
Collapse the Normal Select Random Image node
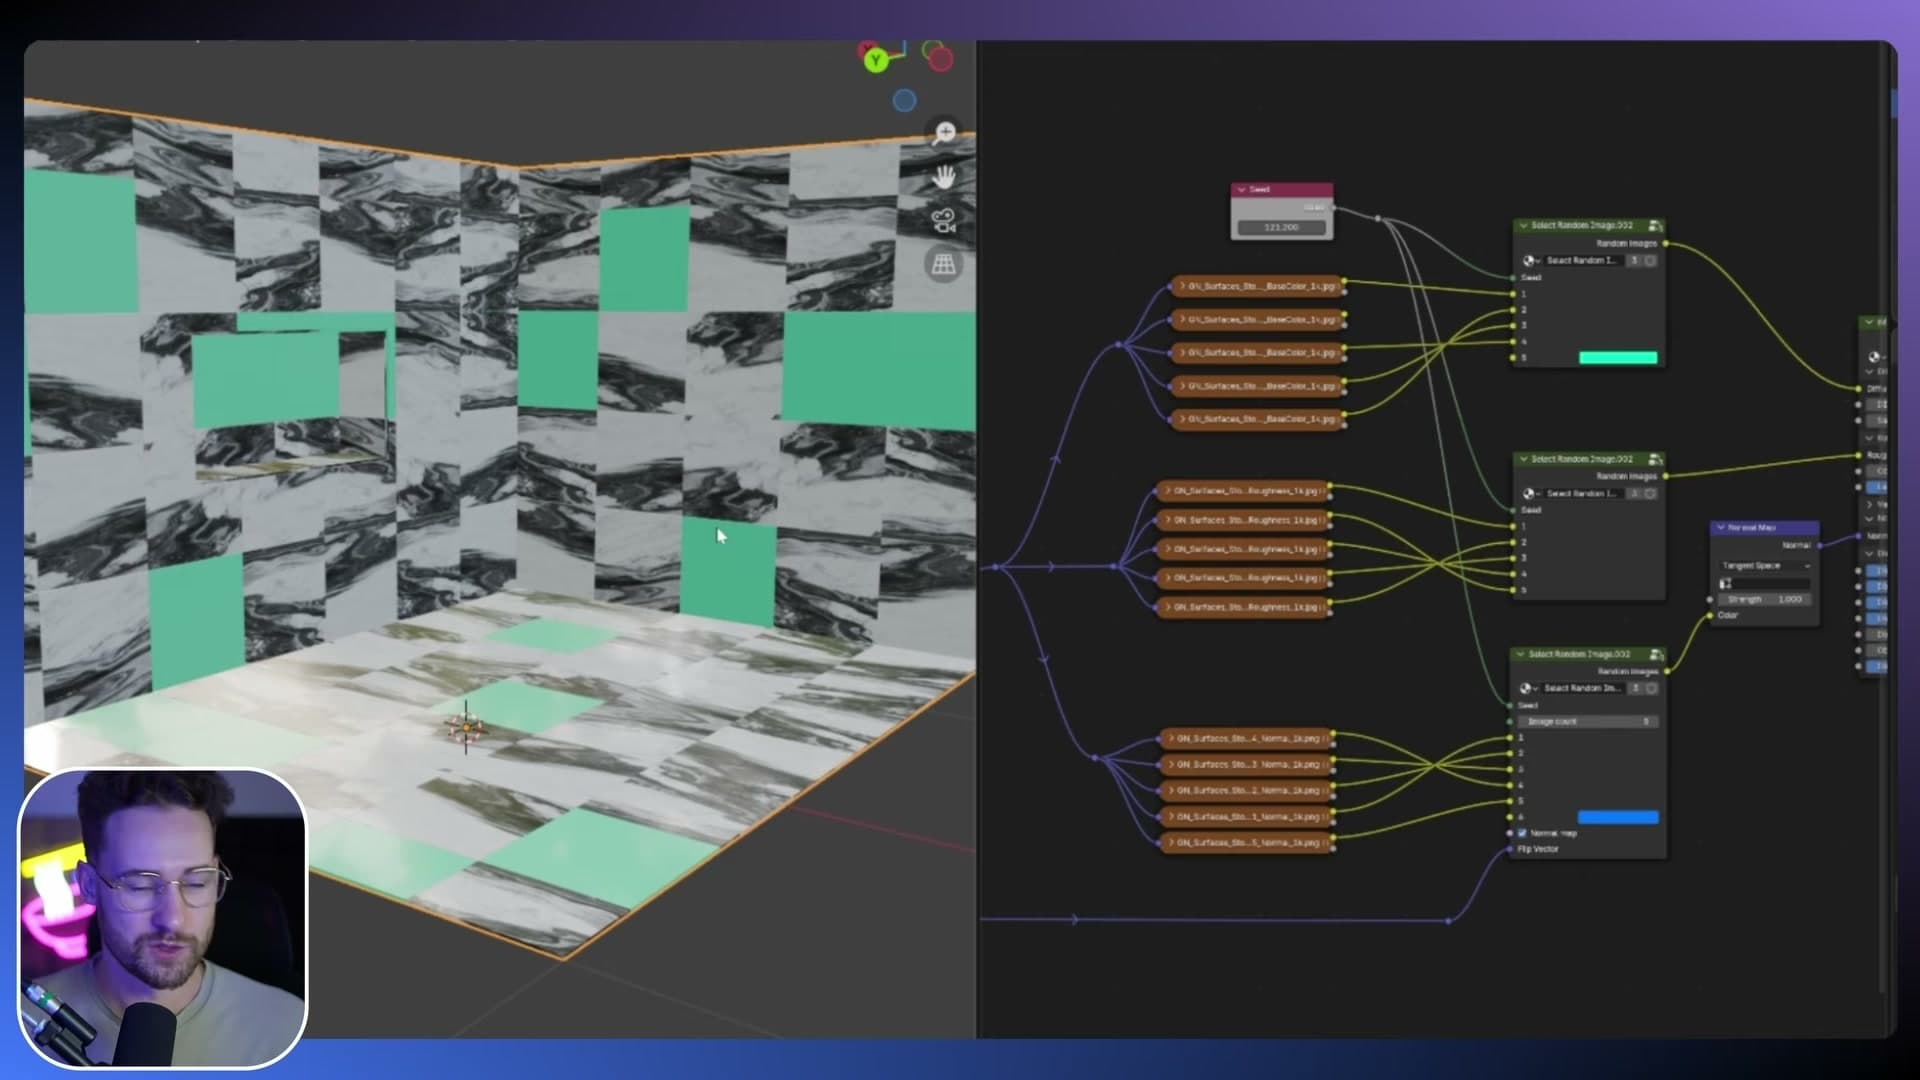(1521, 654)
